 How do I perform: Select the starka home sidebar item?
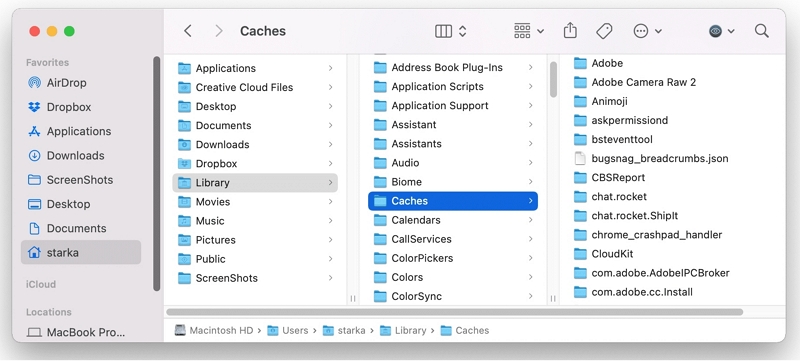coord(81,252)
